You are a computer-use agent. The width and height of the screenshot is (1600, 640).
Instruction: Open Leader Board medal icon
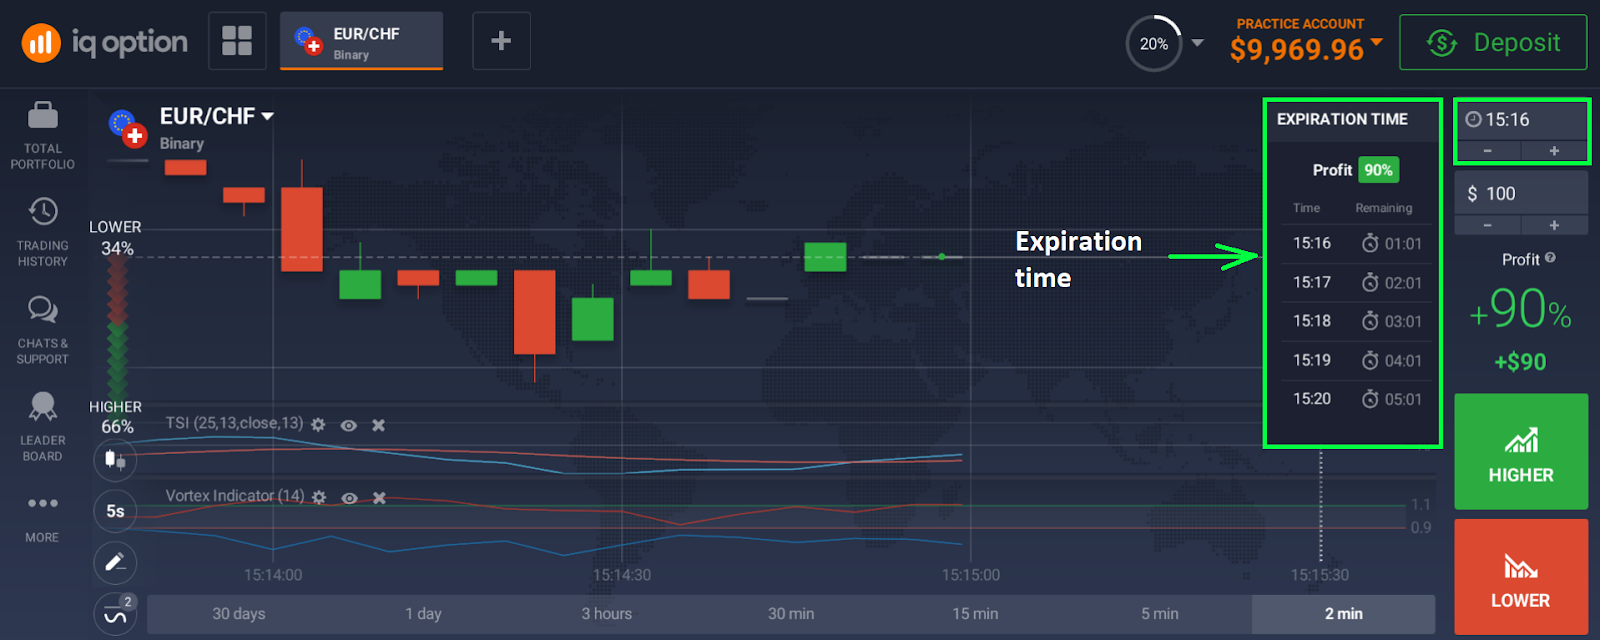(x=42, y=406)
